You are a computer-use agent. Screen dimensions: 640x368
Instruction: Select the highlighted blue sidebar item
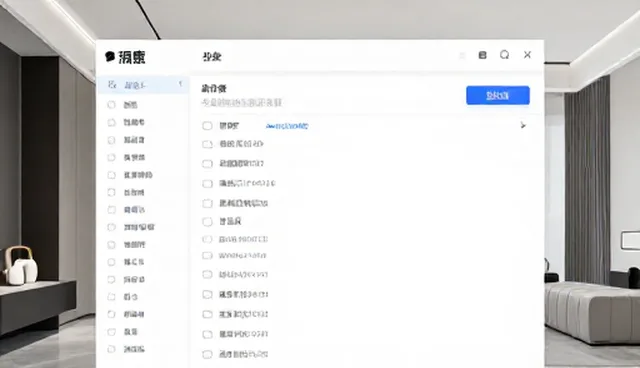[x=143, y=85]
